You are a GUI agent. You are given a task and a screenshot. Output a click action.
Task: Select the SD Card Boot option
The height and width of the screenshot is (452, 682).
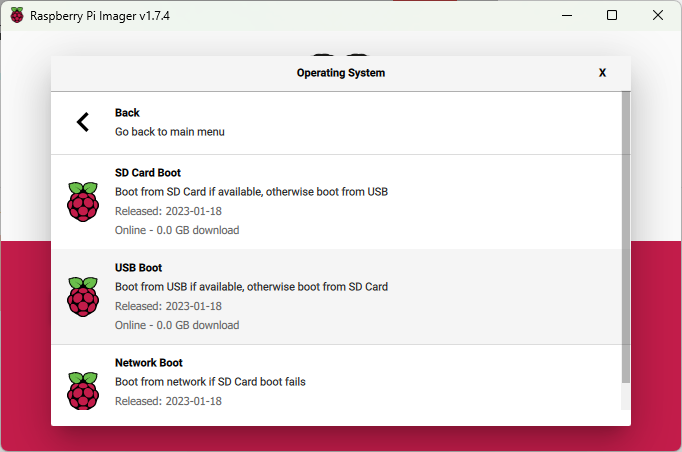[336, 202]
